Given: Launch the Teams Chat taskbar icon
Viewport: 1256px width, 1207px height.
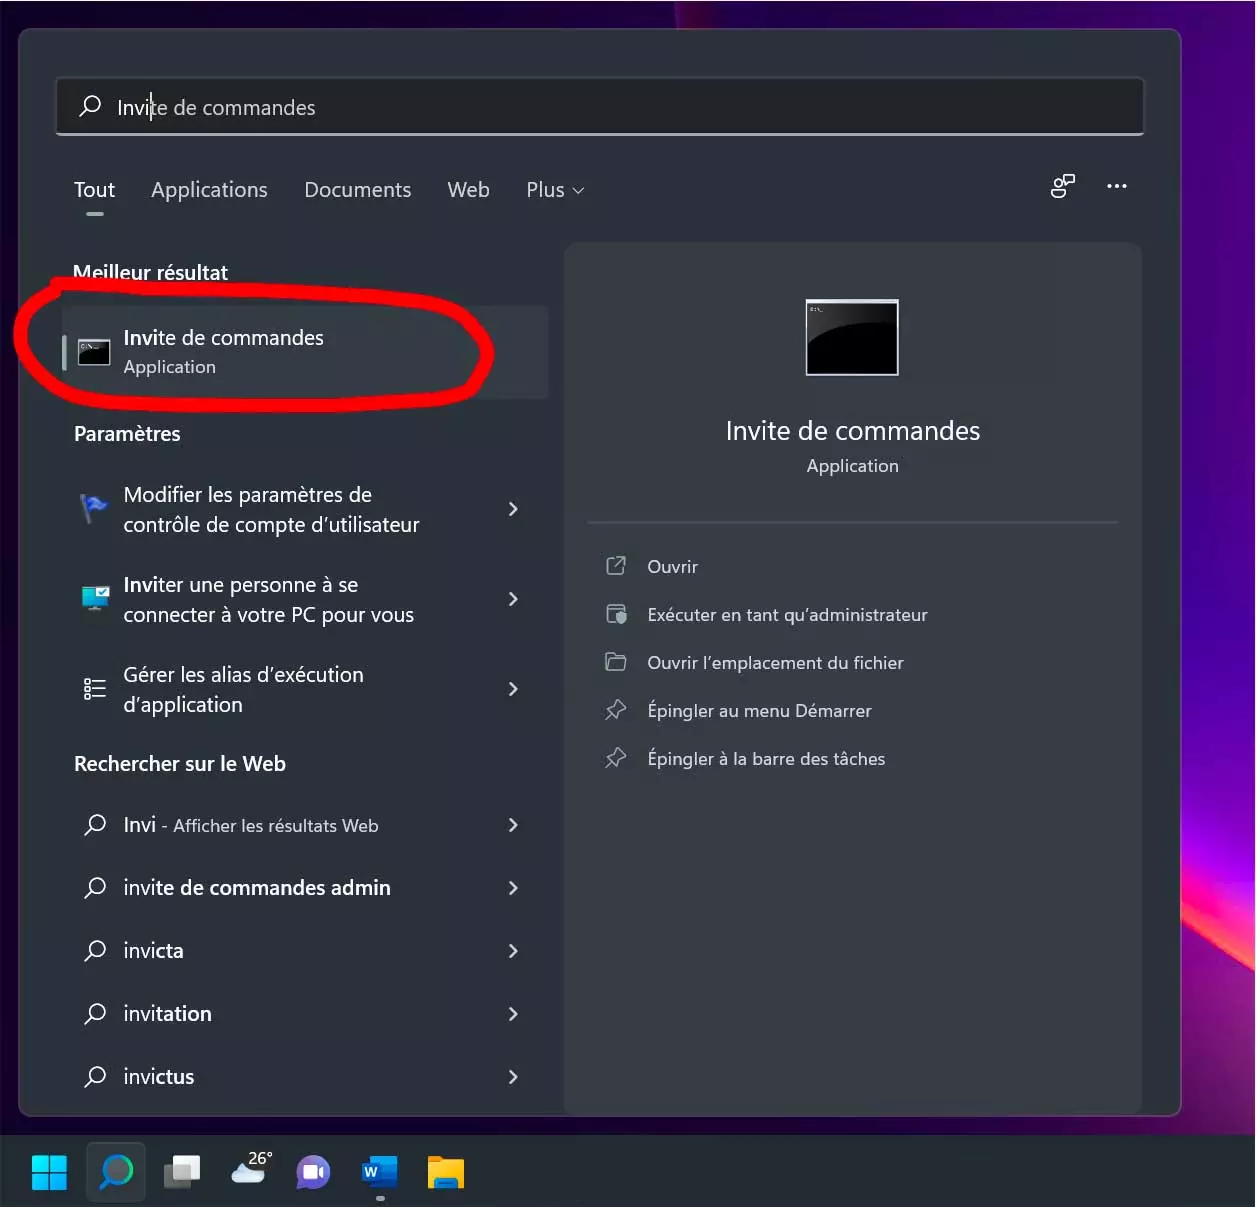Looking at the screenshot, I should pos(313,1172).
